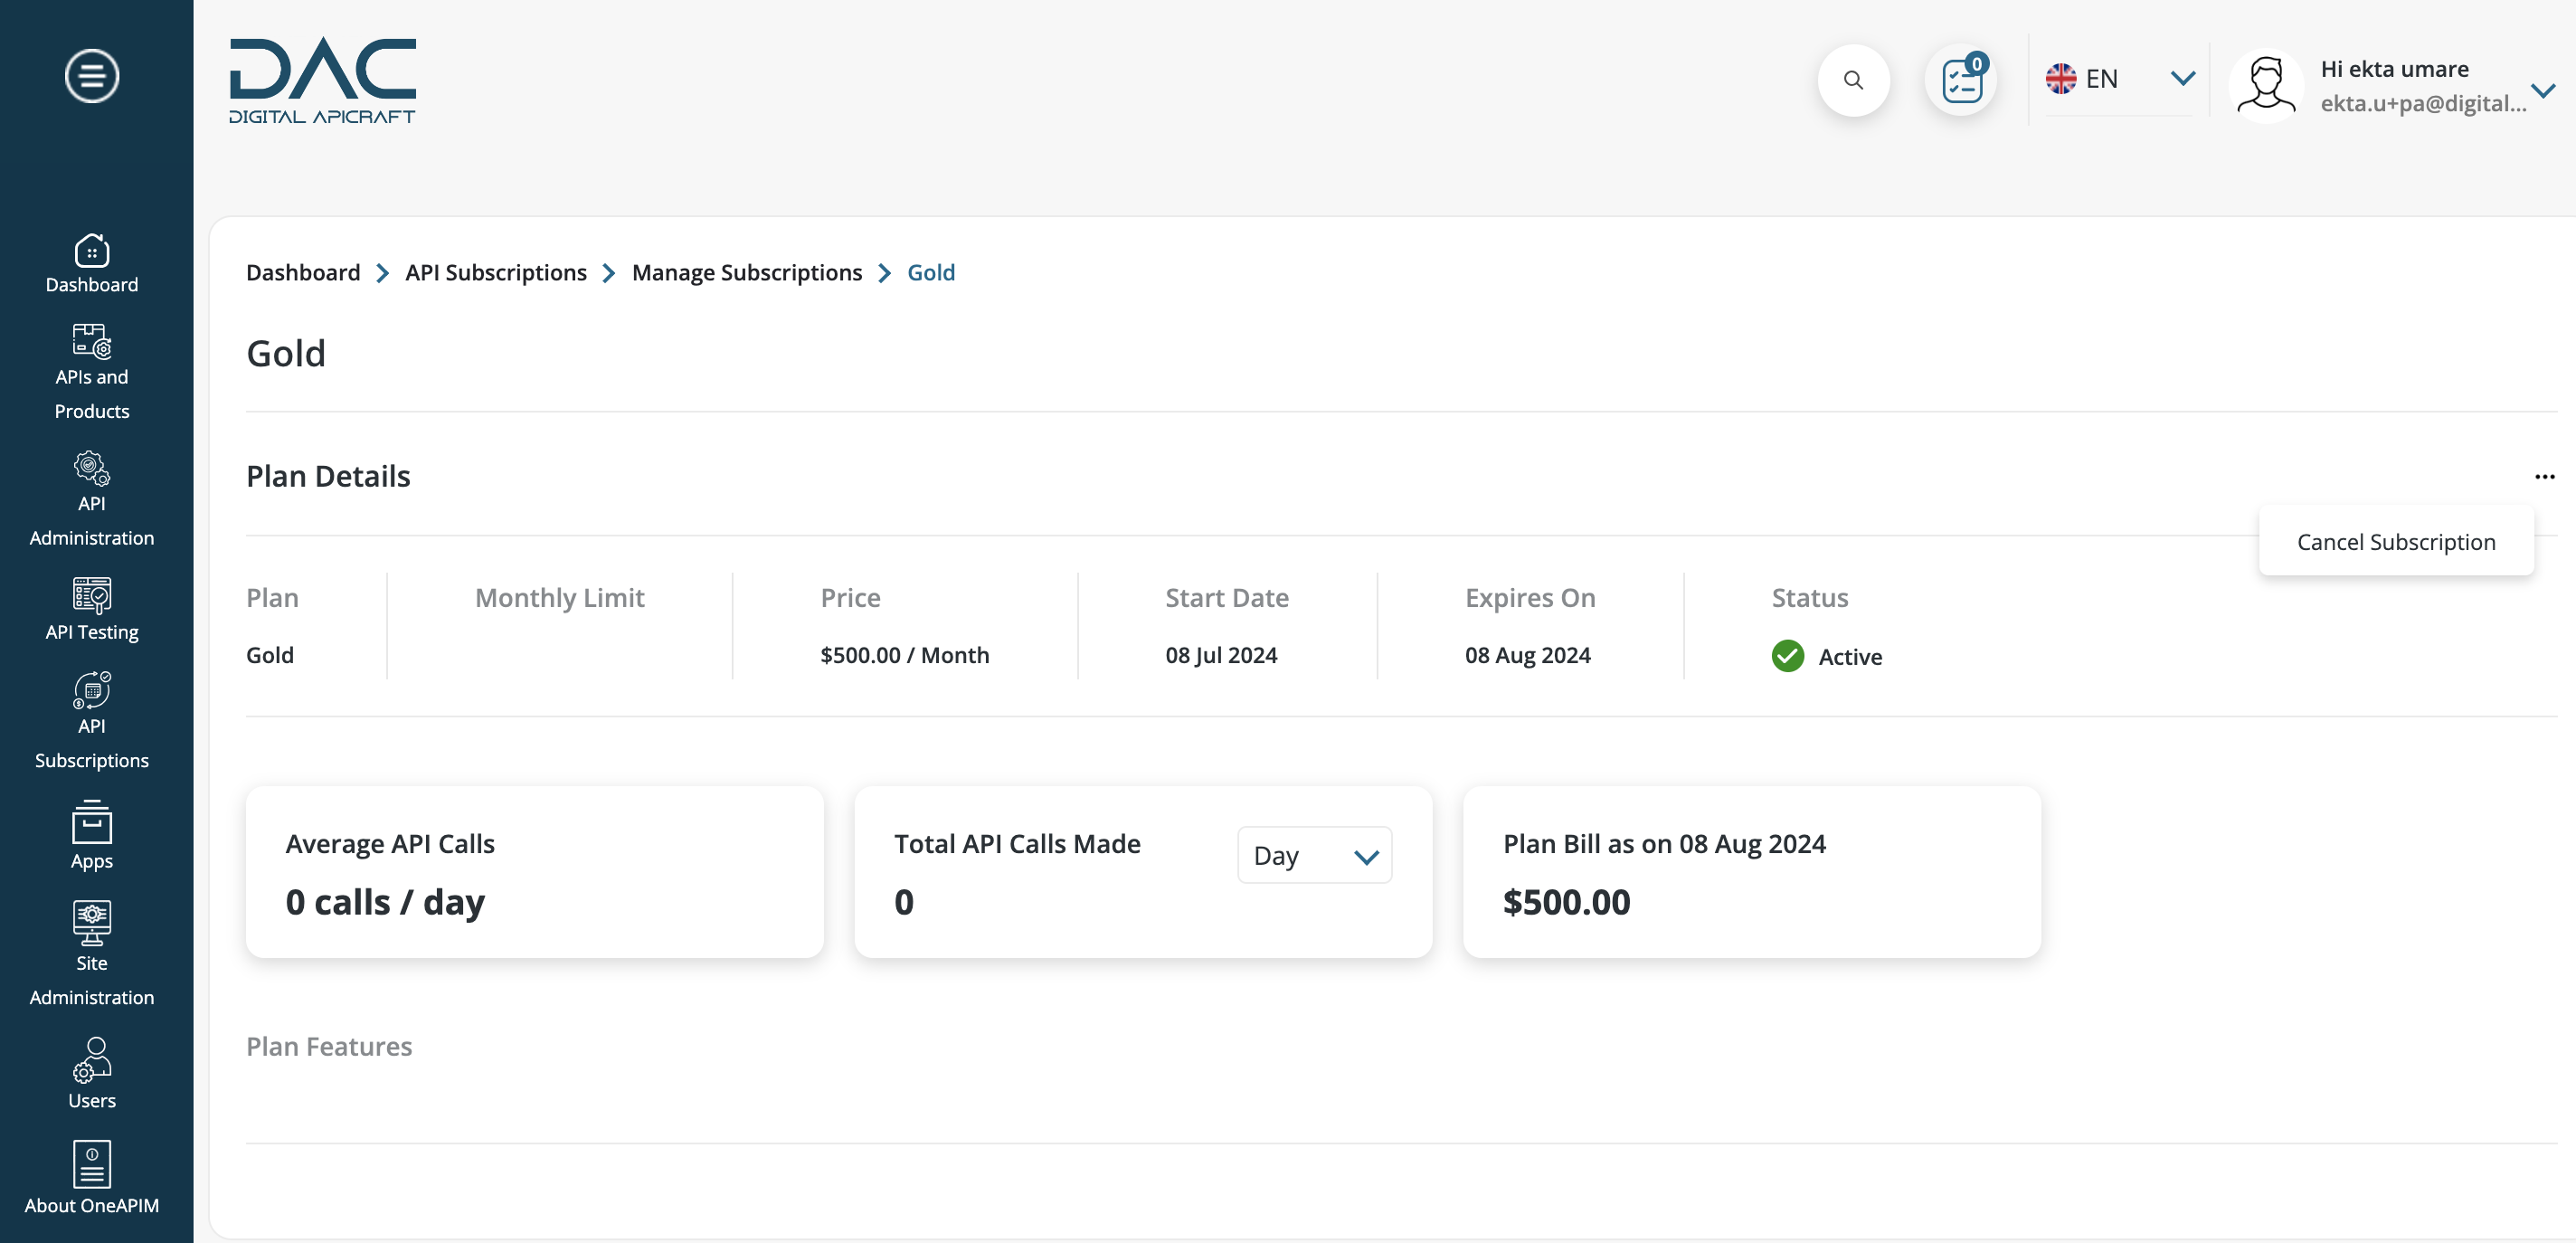The width and height of the screenshot is (2576, 1243).
Task: Open About OneAPIM in the sidebar
Action: [92, 1177]
